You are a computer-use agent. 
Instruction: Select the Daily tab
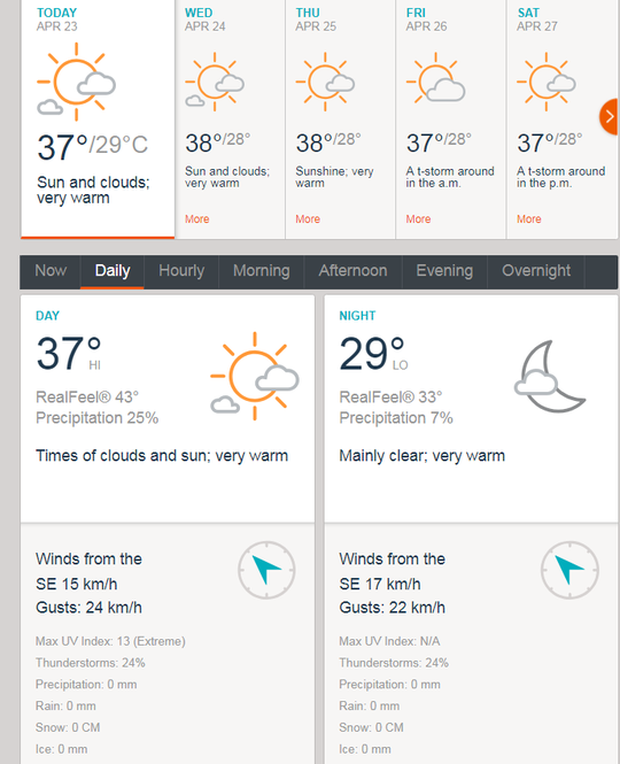(112, 271)
